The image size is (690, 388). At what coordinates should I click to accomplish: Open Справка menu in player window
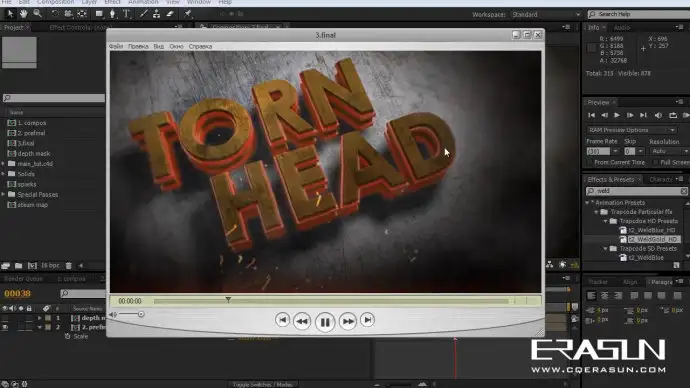pos(200,46)
